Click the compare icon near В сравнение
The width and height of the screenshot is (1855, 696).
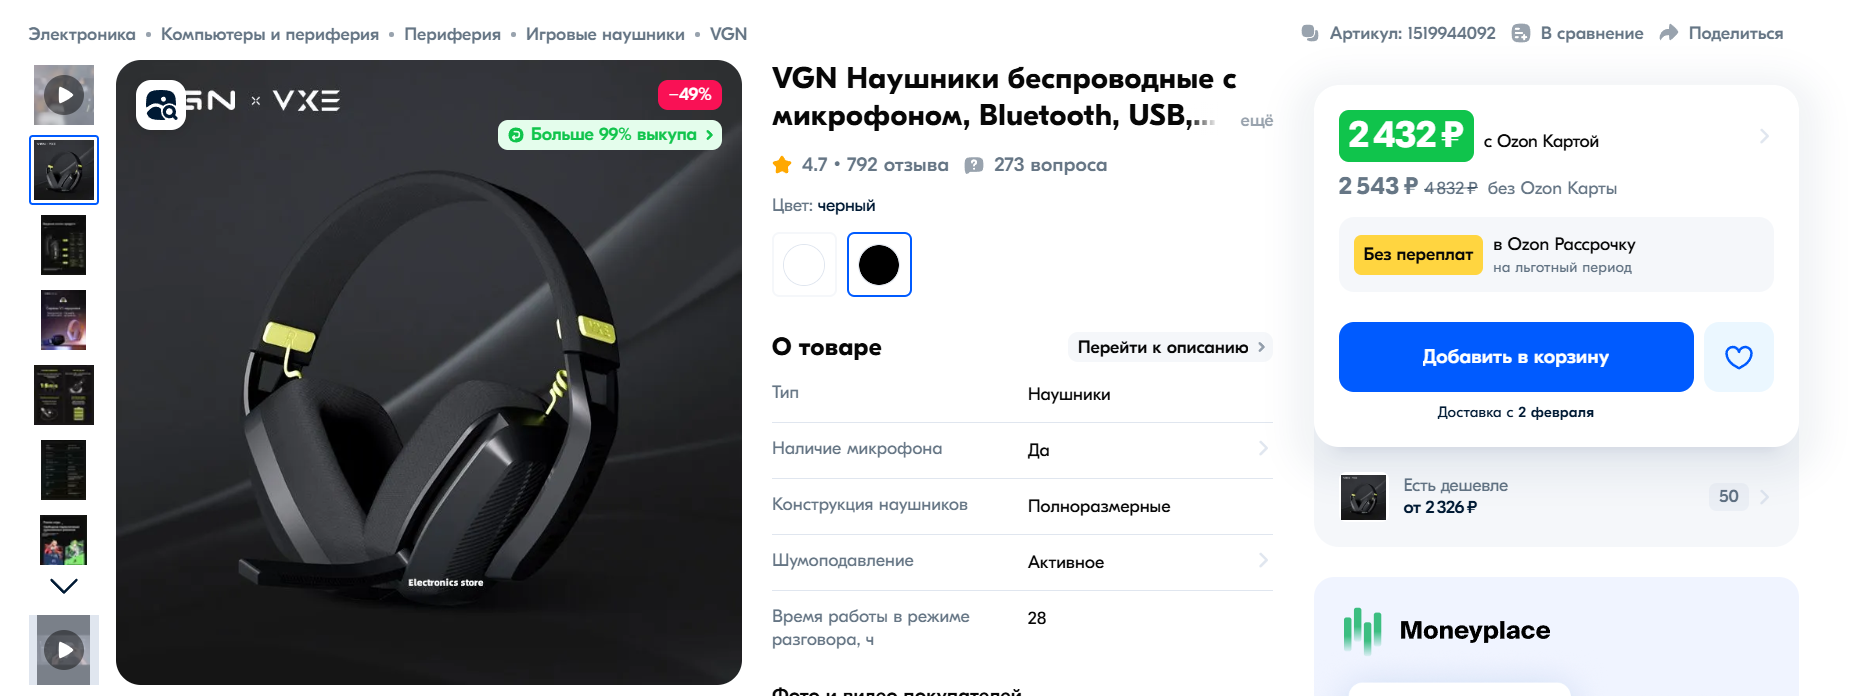(x=1520, y=33)
